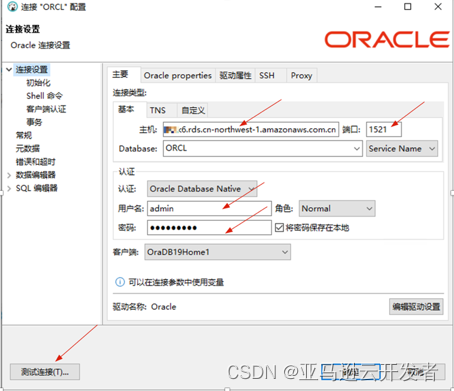Click the 编辑驱动设置 button
The height and width of the screenshot is (391, 454).
[416, 306]
